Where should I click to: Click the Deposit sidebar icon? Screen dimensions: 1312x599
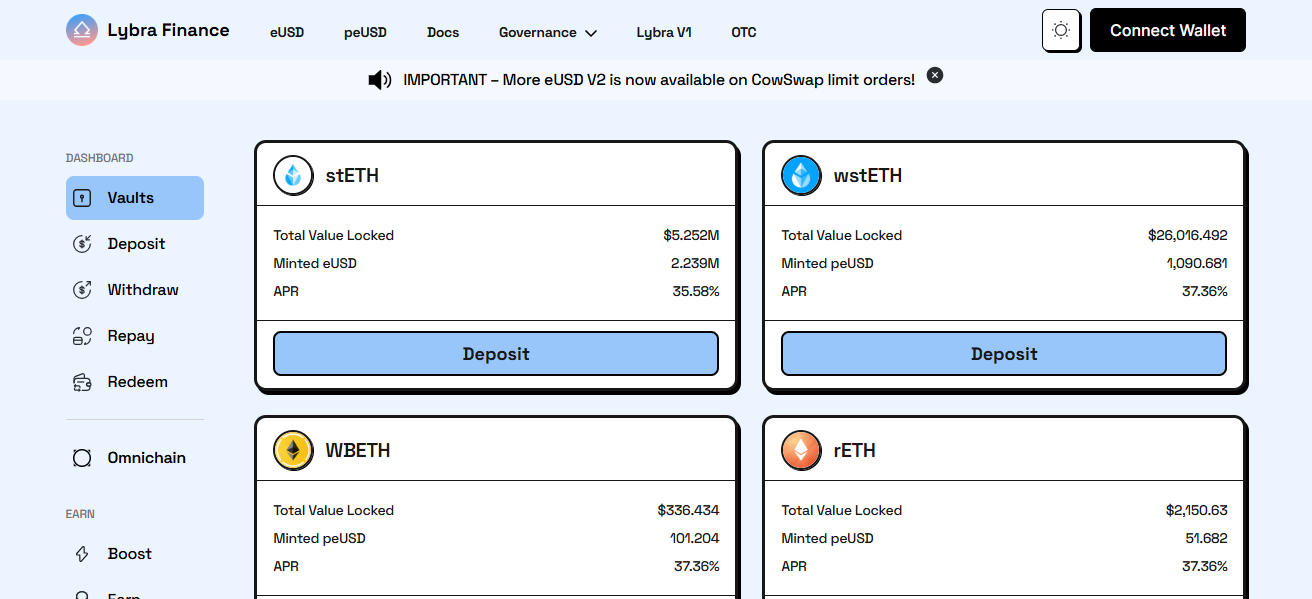click(x=83, y=244)
